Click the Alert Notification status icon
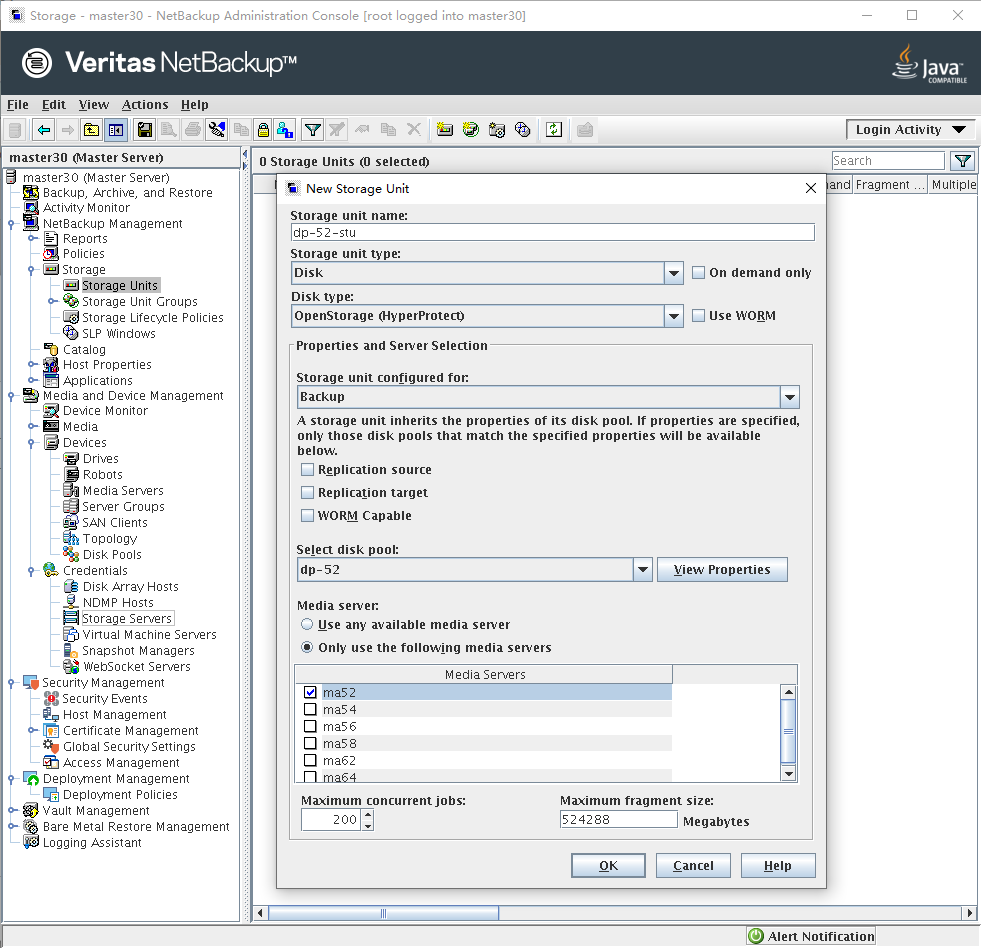This screenshot has width=981, height=948. coord(758,937)
